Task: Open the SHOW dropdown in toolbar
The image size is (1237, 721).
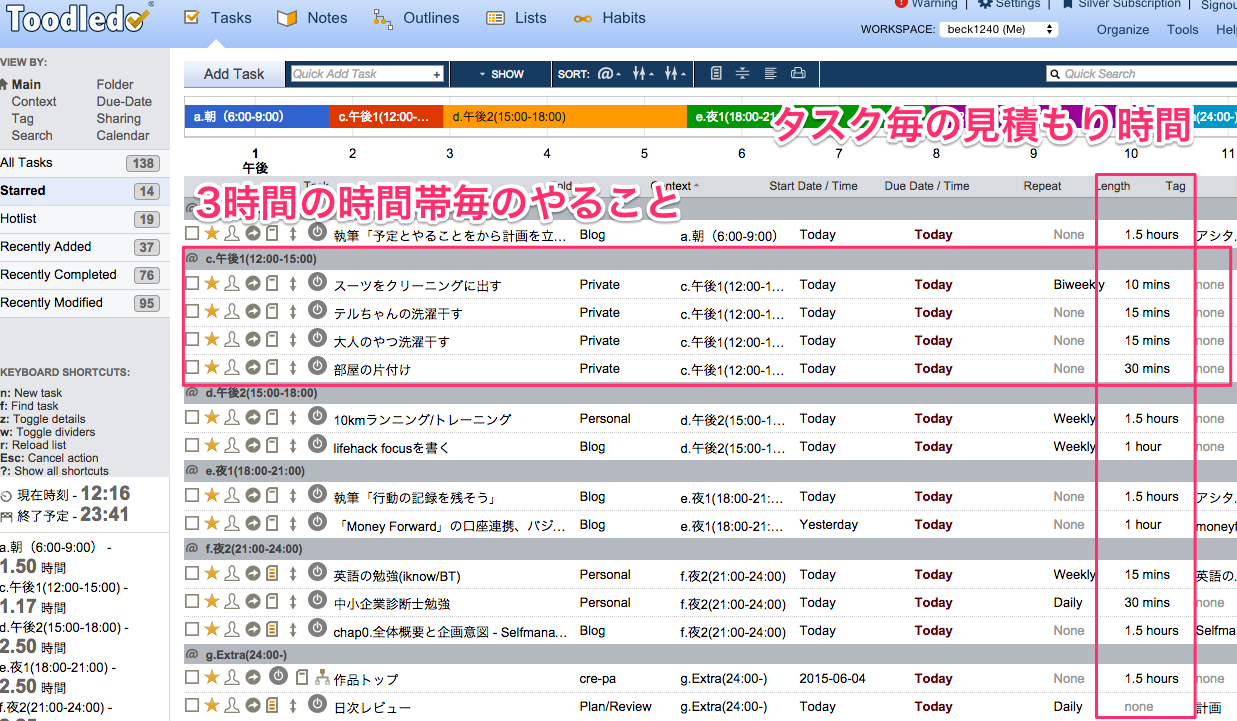Action: 501,74
